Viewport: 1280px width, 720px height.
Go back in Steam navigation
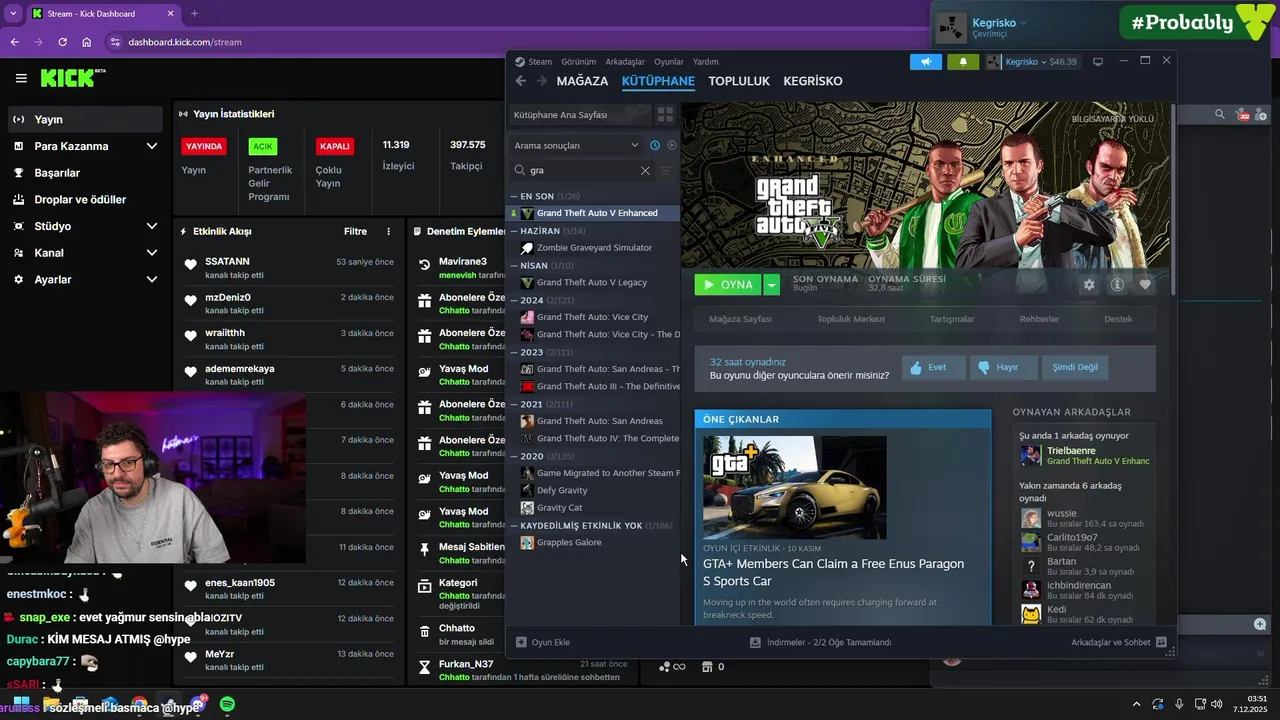[520, 81]
